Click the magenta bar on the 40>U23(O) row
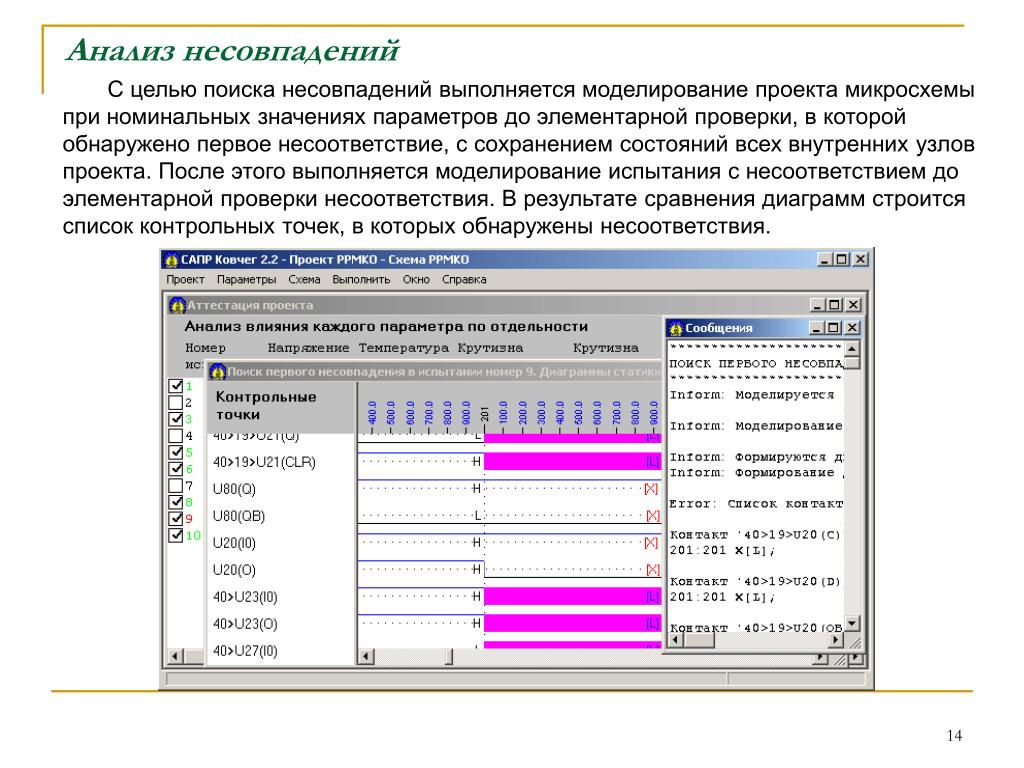 (x=565, y=623)
